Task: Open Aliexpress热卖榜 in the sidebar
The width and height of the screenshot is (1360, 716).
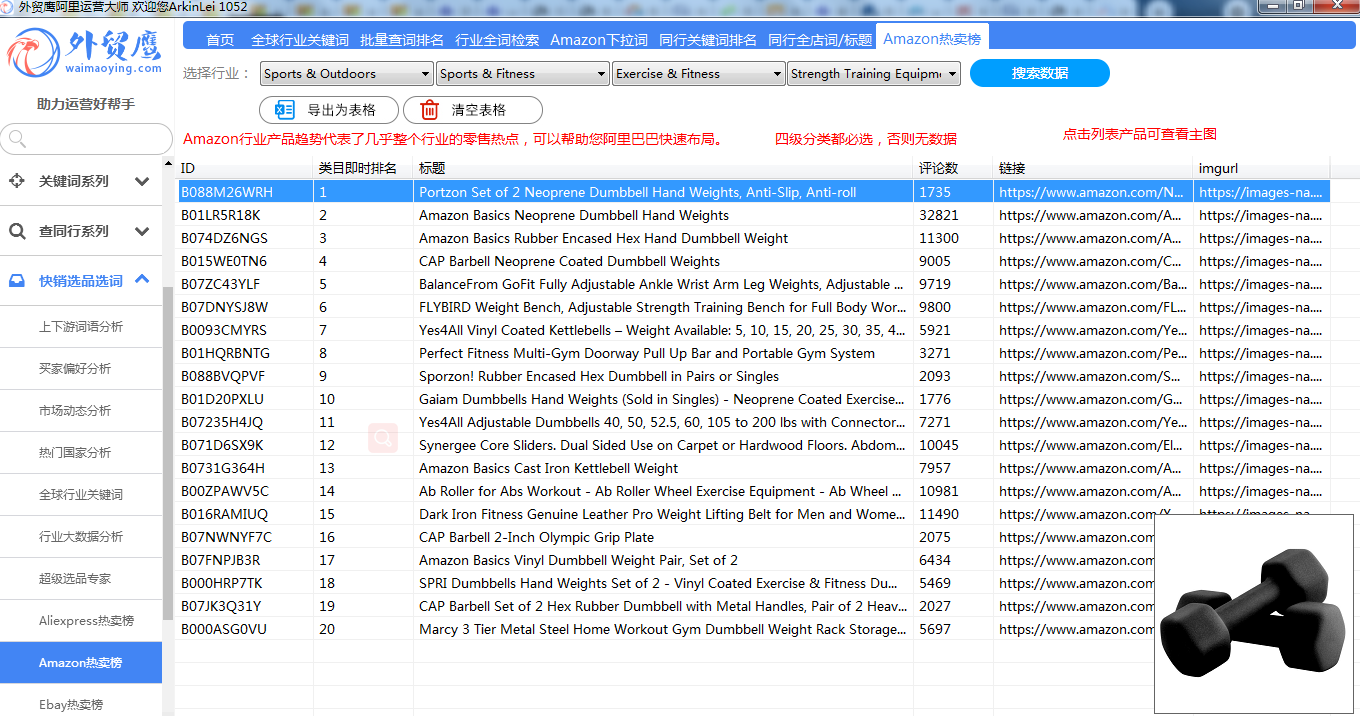Action: pyautogui.click(x=81, y=621)
